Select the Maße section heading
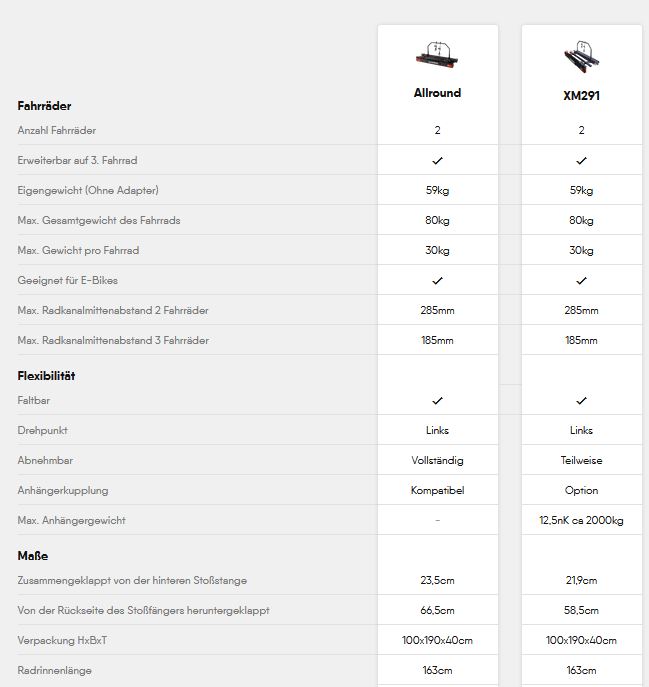This screenshot has width=649, height=687. point(33,556)
